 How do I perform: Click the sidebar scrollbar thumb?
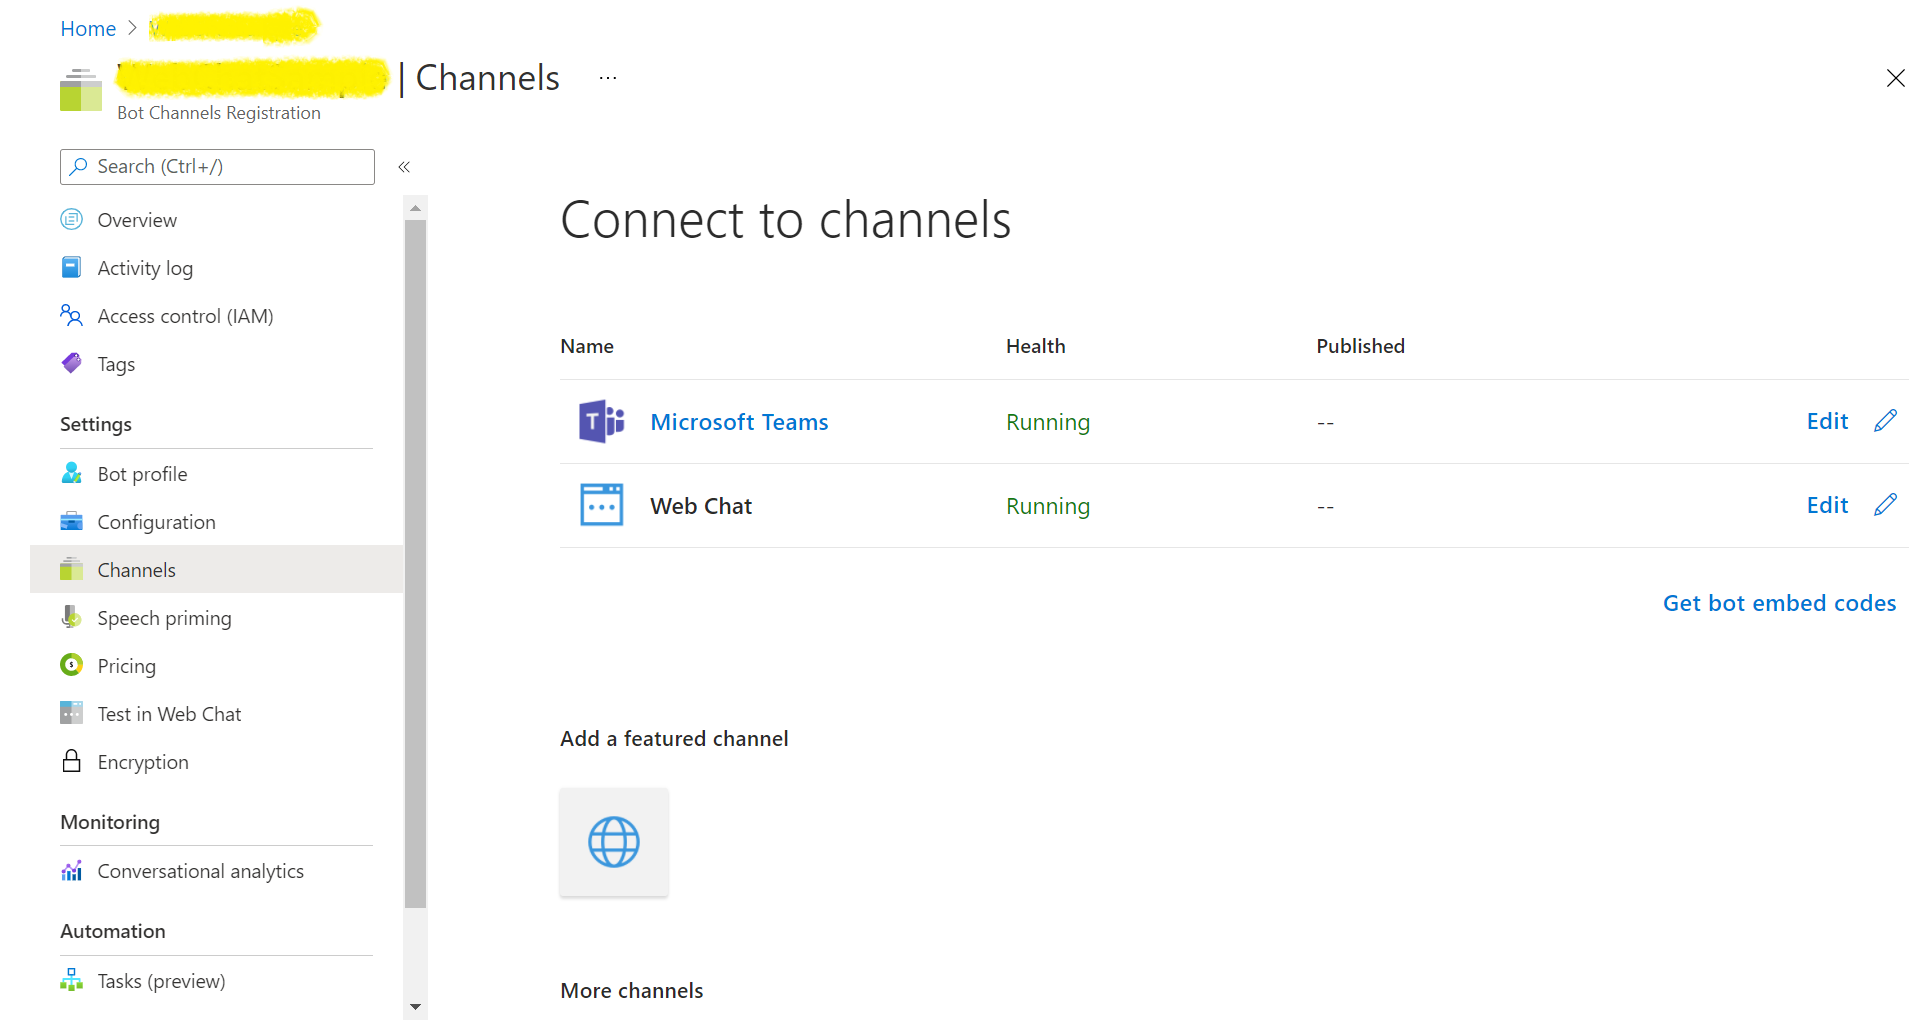pyautogui.click(x=415, y=564)
